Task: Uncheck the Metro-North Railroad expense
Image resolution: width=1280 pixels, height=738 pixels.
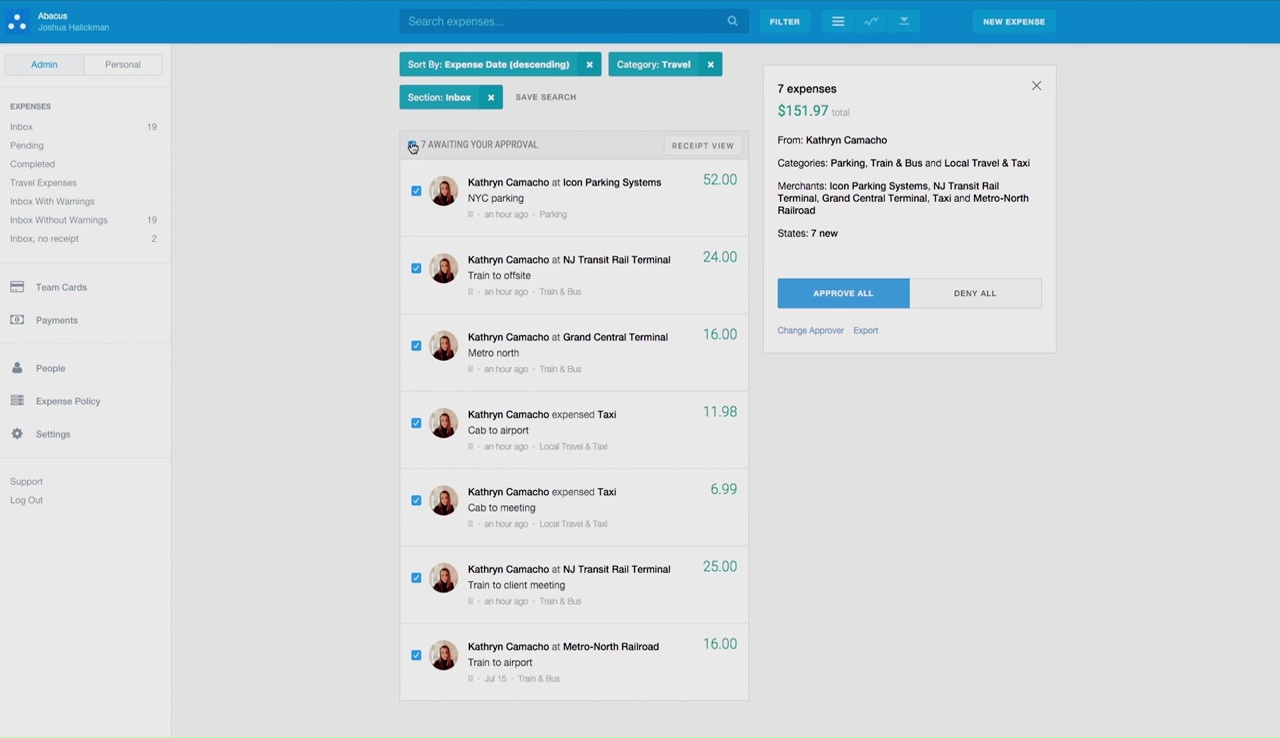Action: (x=416, y=655)
